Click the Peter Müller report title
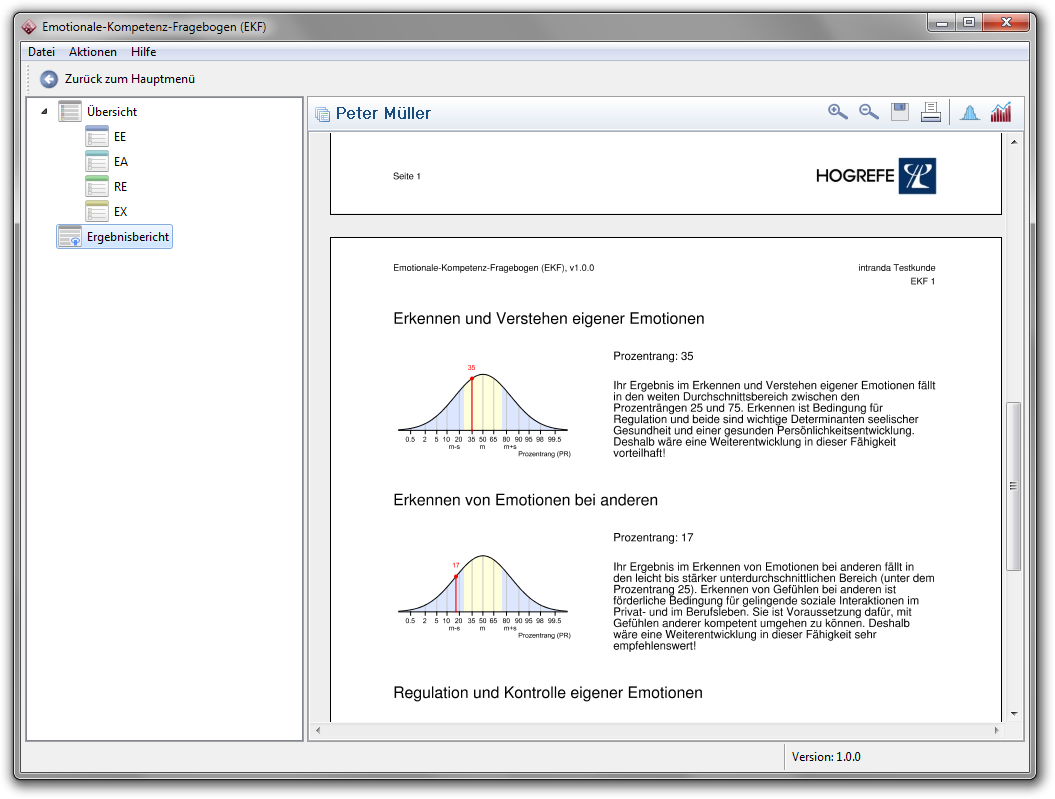This screenshot has height=799, width=1055. [383, 114]
